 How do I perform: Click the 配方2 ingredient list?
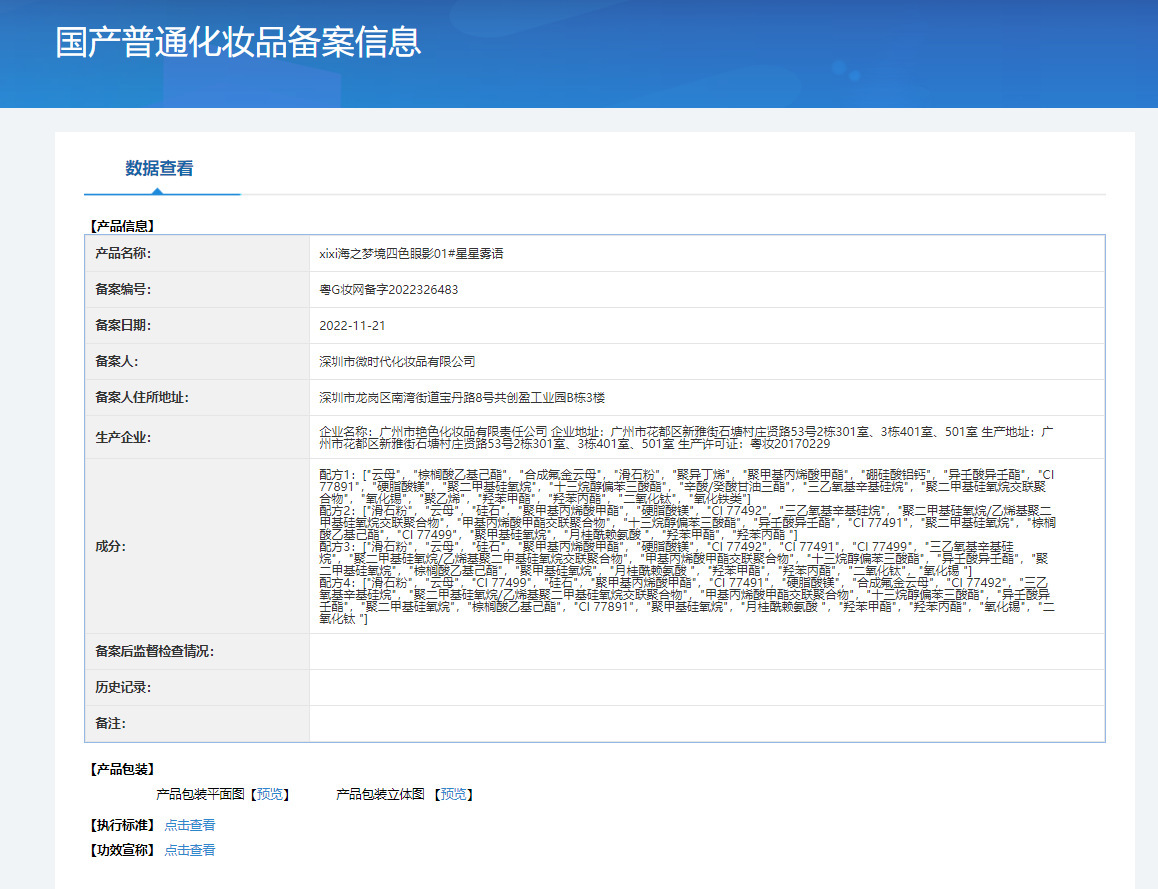pyautogui.click(x=687, y=523)
